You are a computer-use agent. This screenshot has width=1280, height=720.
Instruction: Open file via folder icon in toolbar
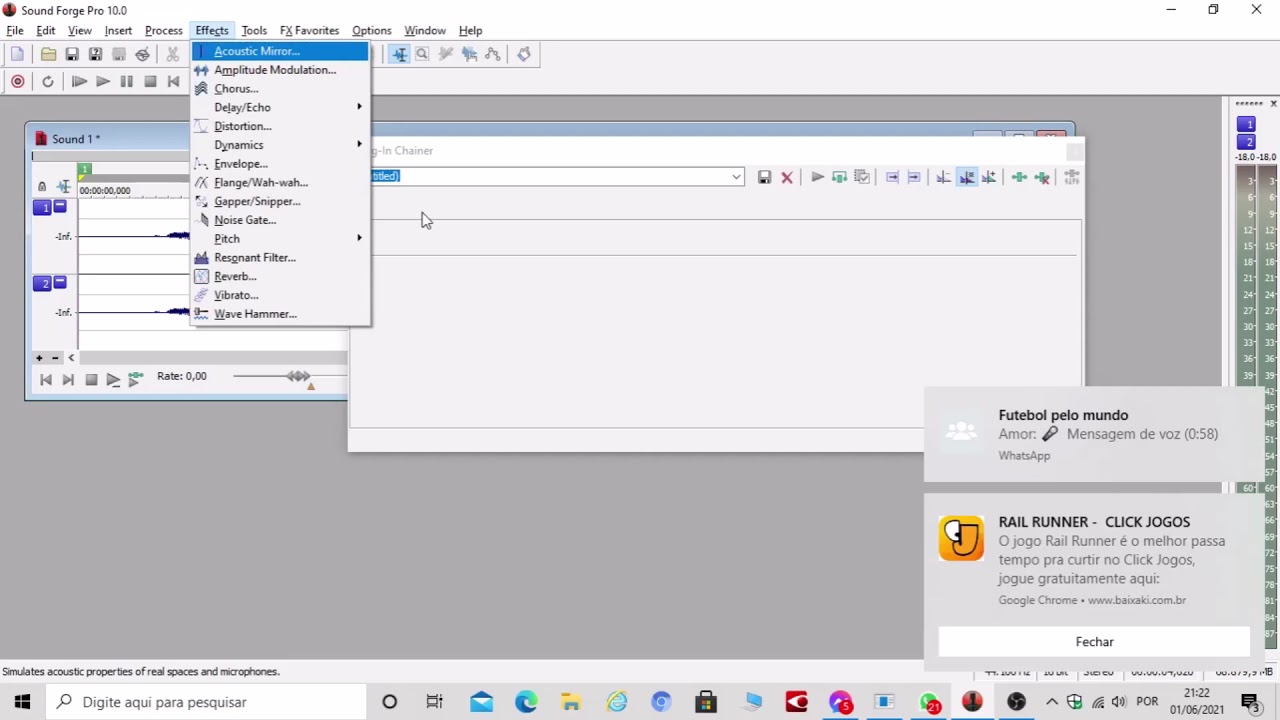tap(48, 54)
